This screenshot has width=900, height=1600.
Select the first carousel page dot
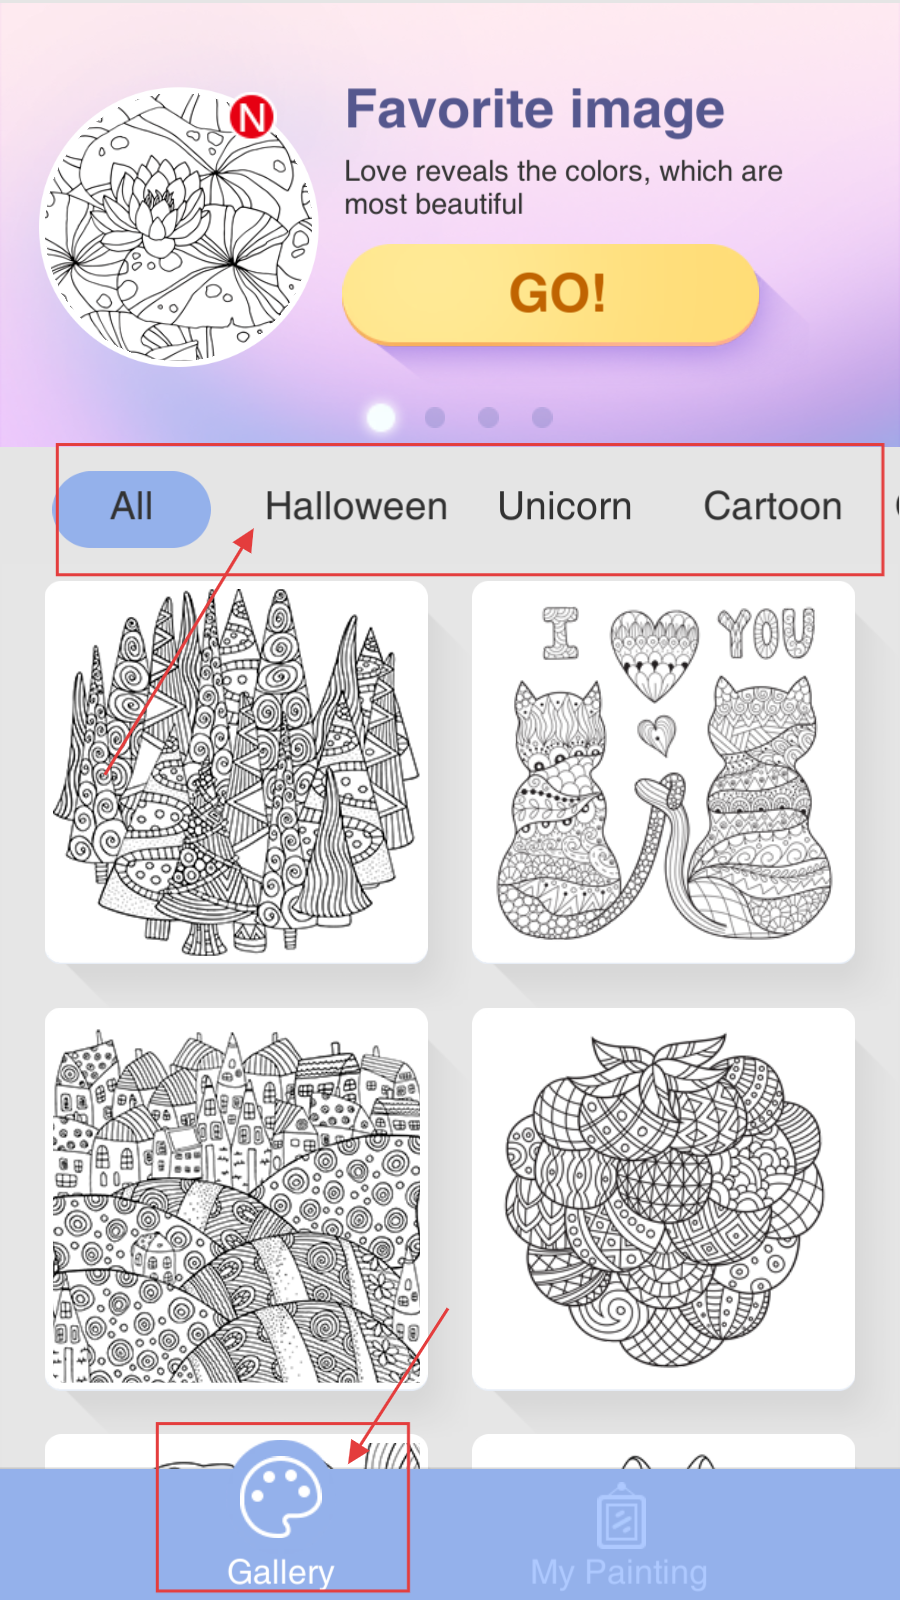pyautogui.click(x=381, y=417)
